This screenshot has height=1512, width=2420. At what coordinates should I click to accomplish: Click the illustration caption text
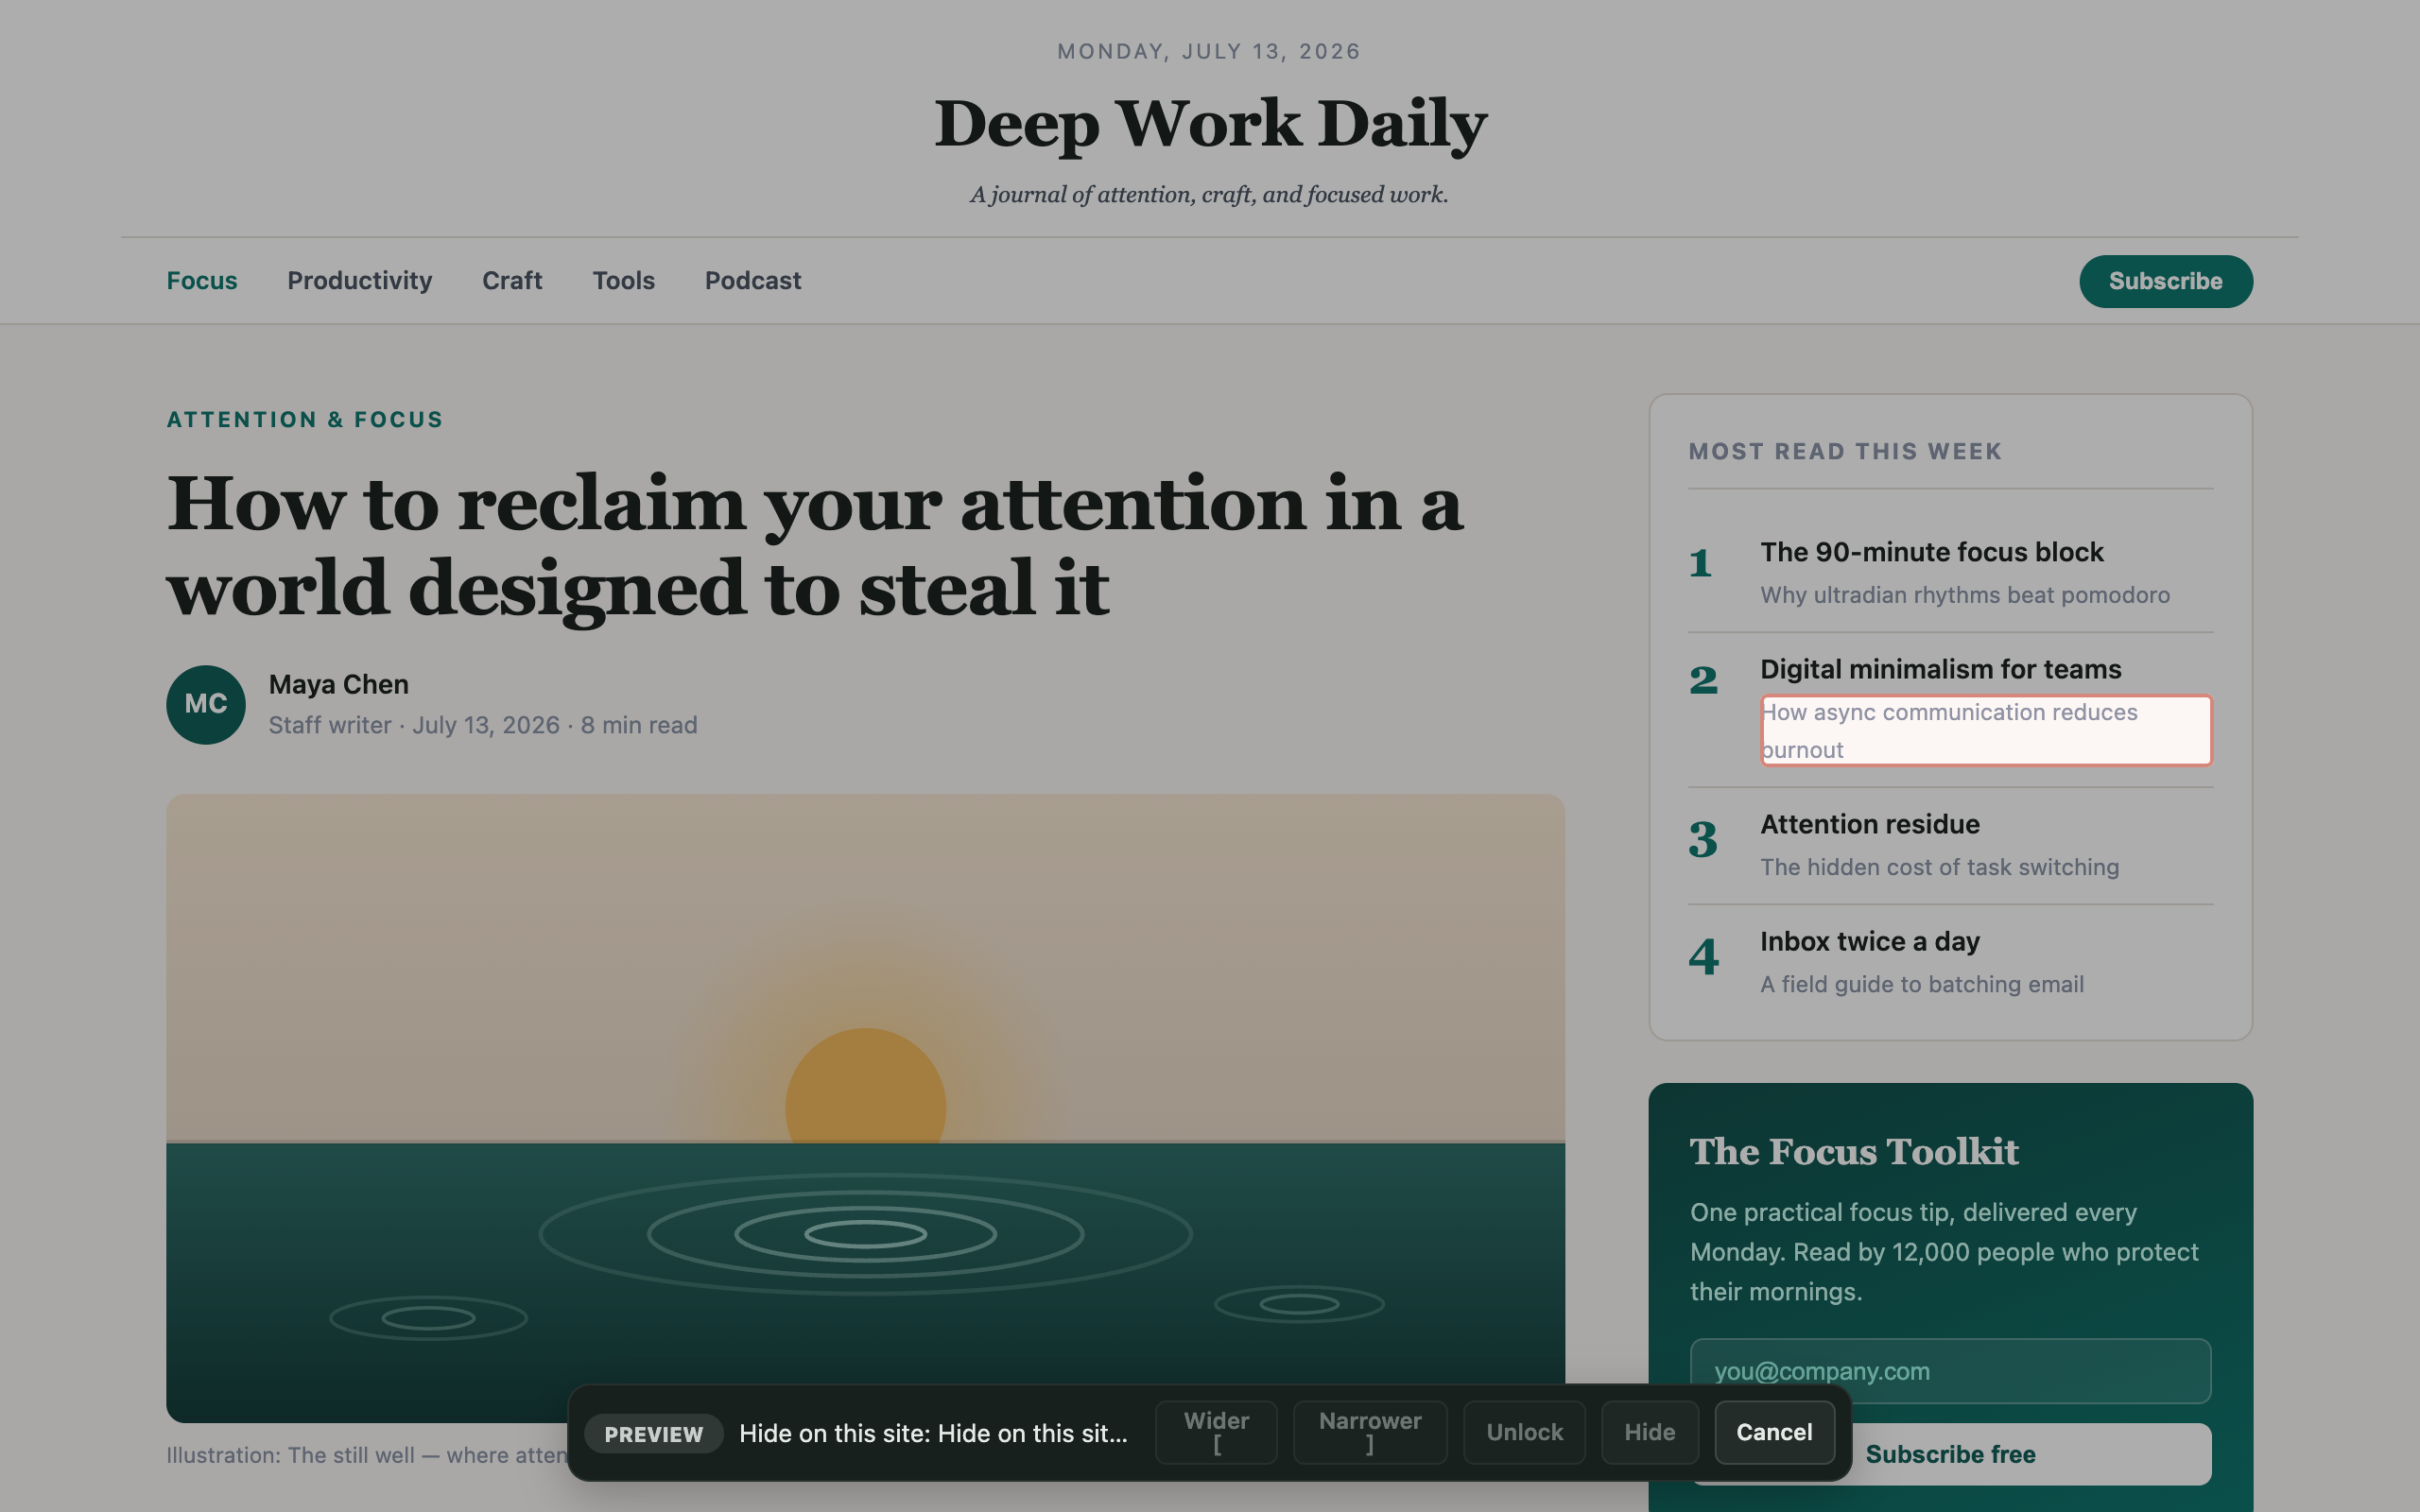(x=366, y=1455)
